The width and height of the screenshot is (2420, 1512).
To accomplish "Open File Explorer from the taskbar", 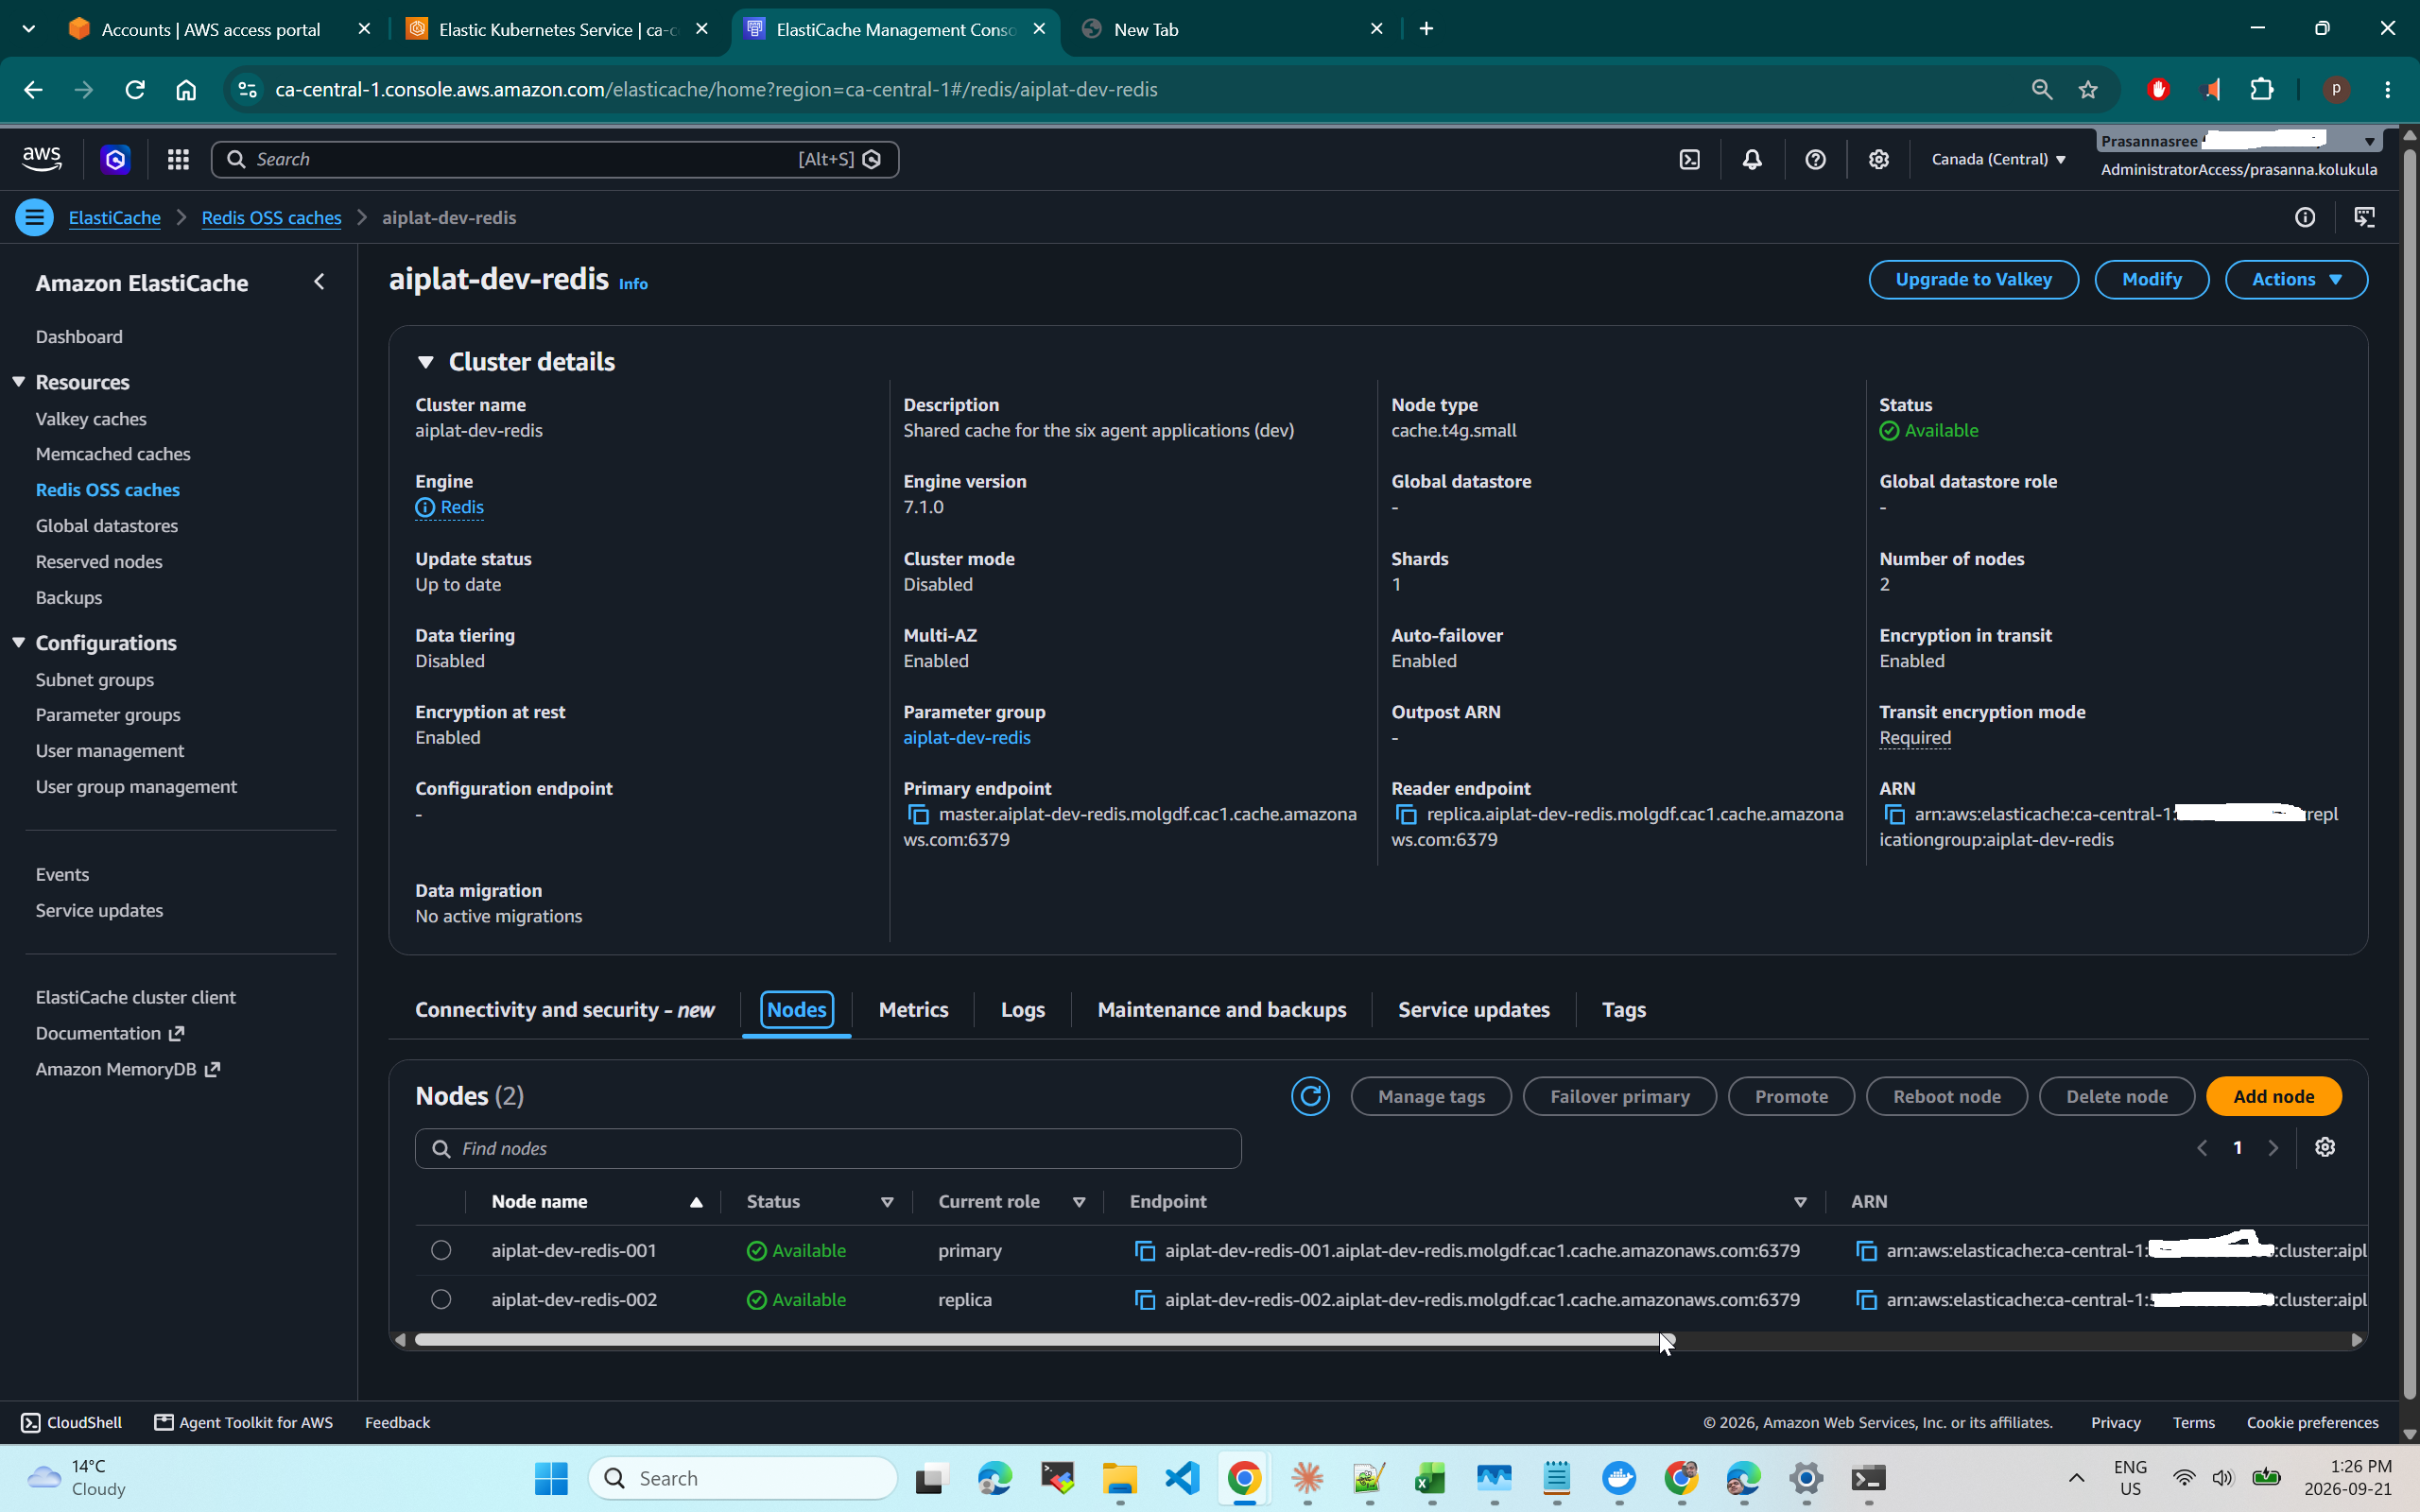I will click(1119, 1478).
